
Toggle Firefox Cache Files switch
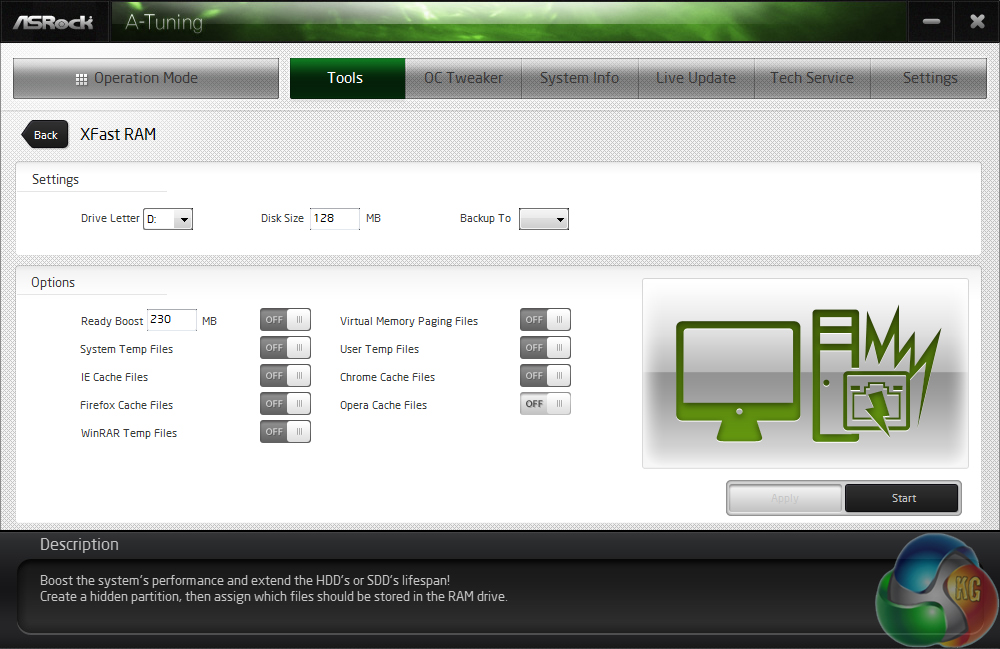[285, 404]
